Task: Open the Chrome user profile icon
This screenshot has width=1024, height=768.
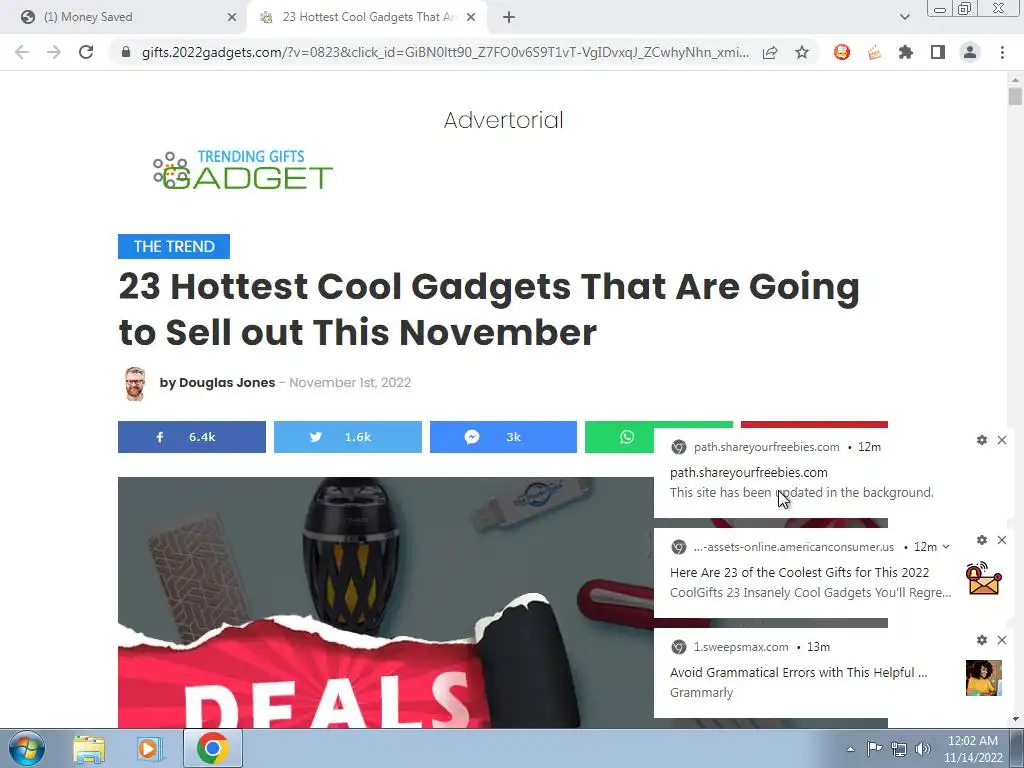Action: tap(970, 52)
